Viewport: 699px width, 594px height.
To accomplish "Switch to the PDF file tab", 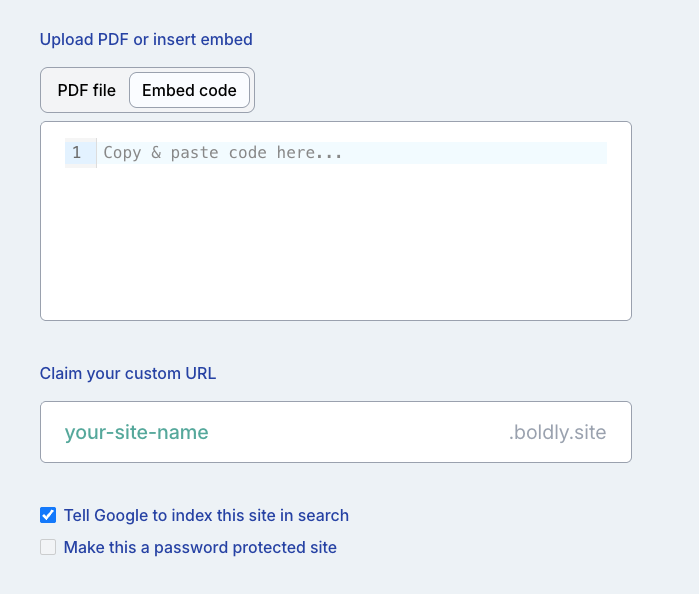I will coord(86,90).
